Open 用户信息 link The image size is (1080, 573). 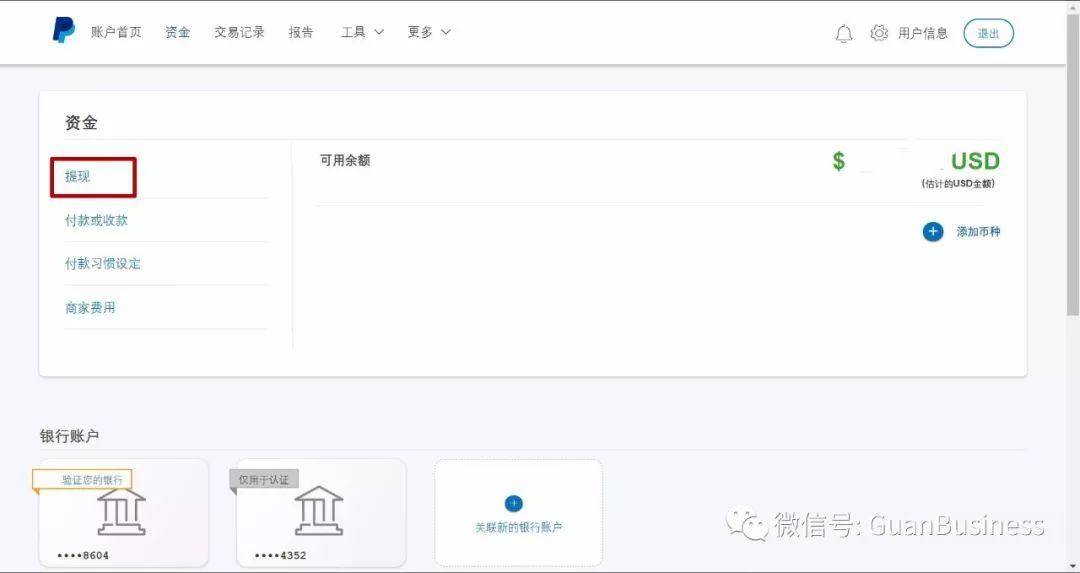click(923, 33)
